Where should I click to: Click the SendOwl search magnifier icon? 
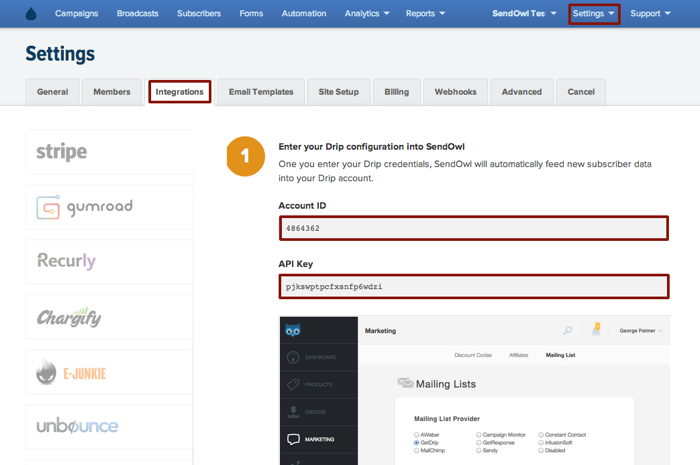point(567,331)
